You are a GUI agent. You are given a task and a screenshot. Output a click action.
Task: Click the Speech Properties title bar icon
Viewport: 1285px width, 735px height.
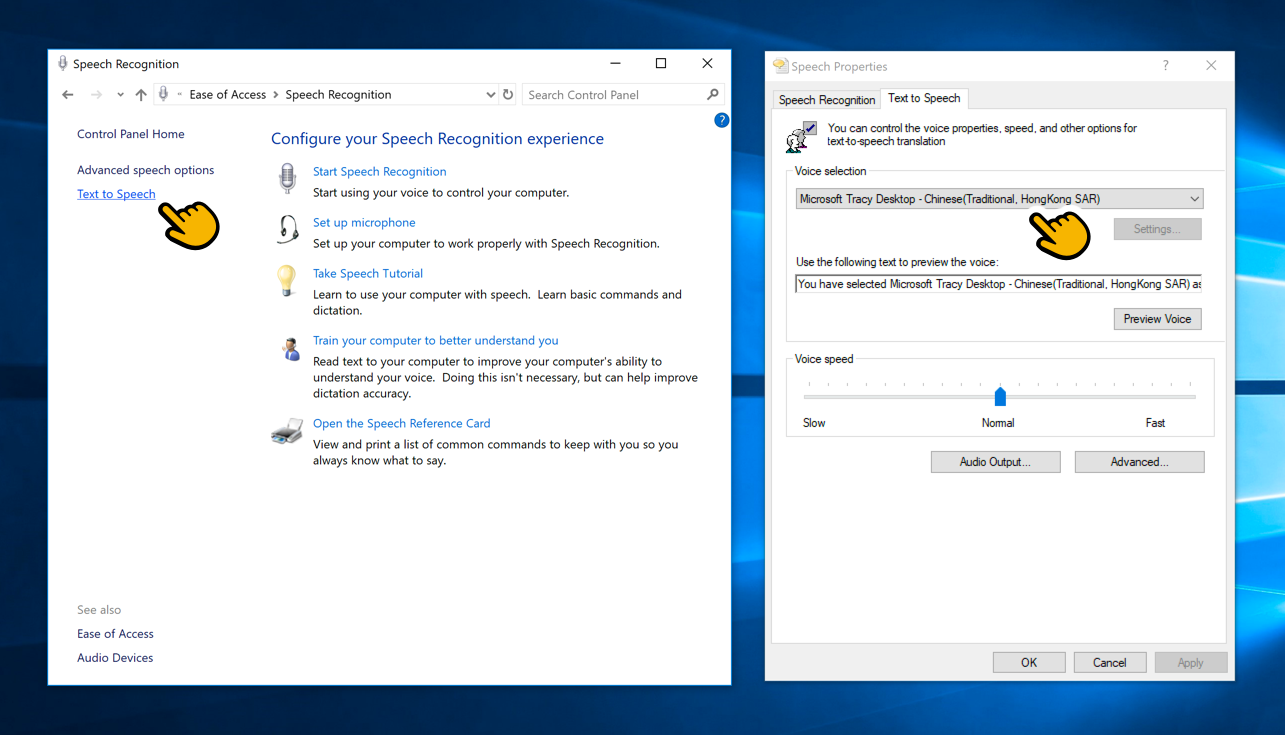[x=780, y=66]
